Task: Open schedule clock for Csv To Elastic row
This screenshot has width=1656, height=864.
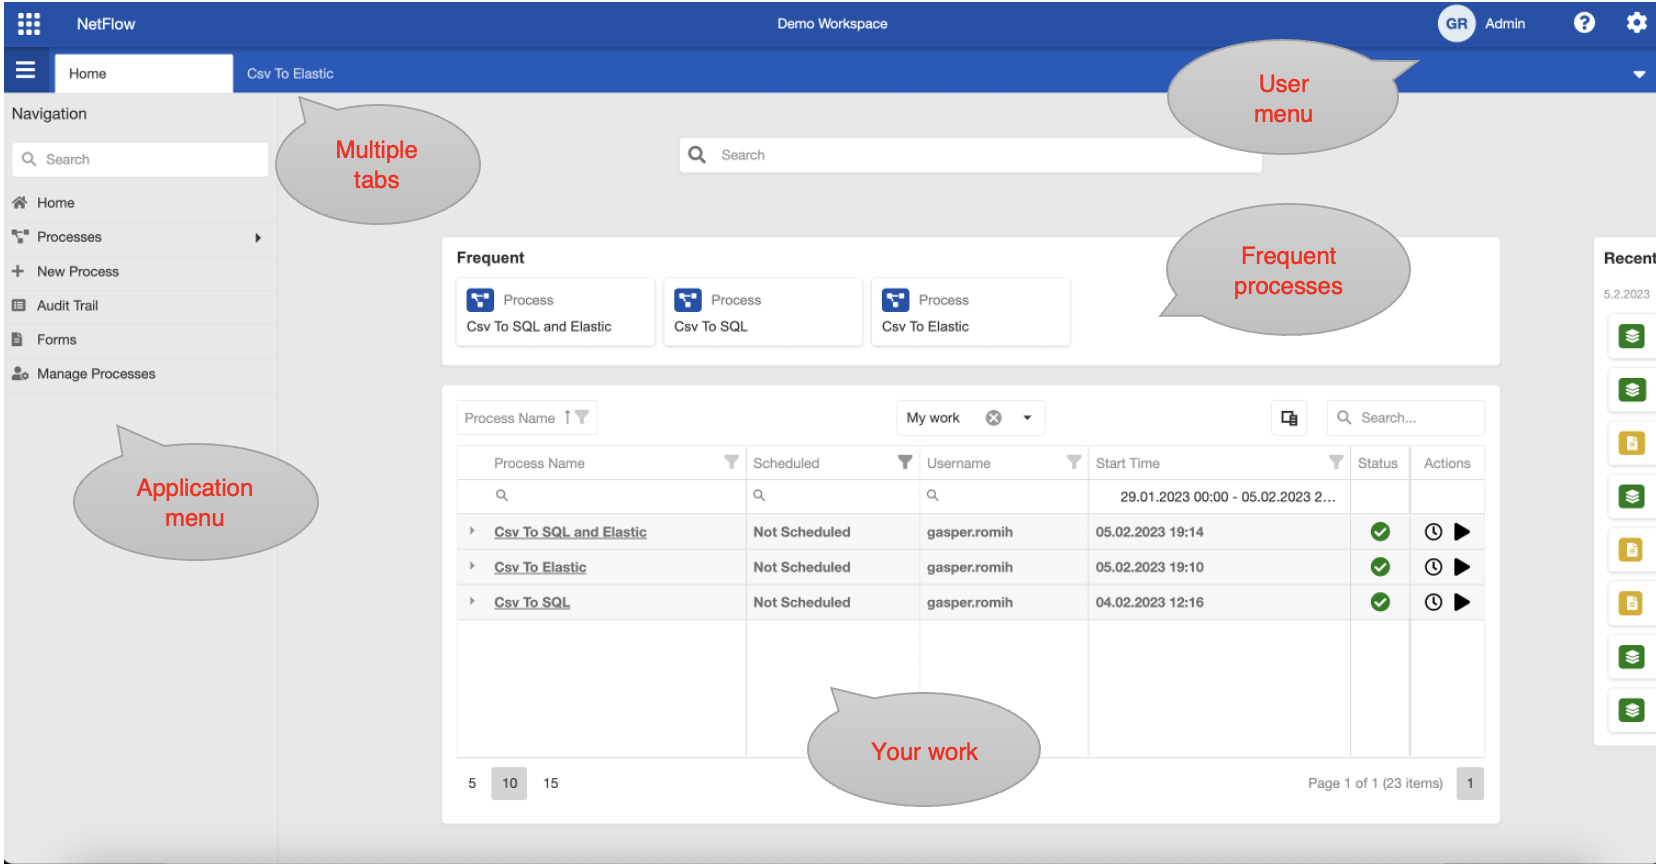Action: coord(1433,567)
